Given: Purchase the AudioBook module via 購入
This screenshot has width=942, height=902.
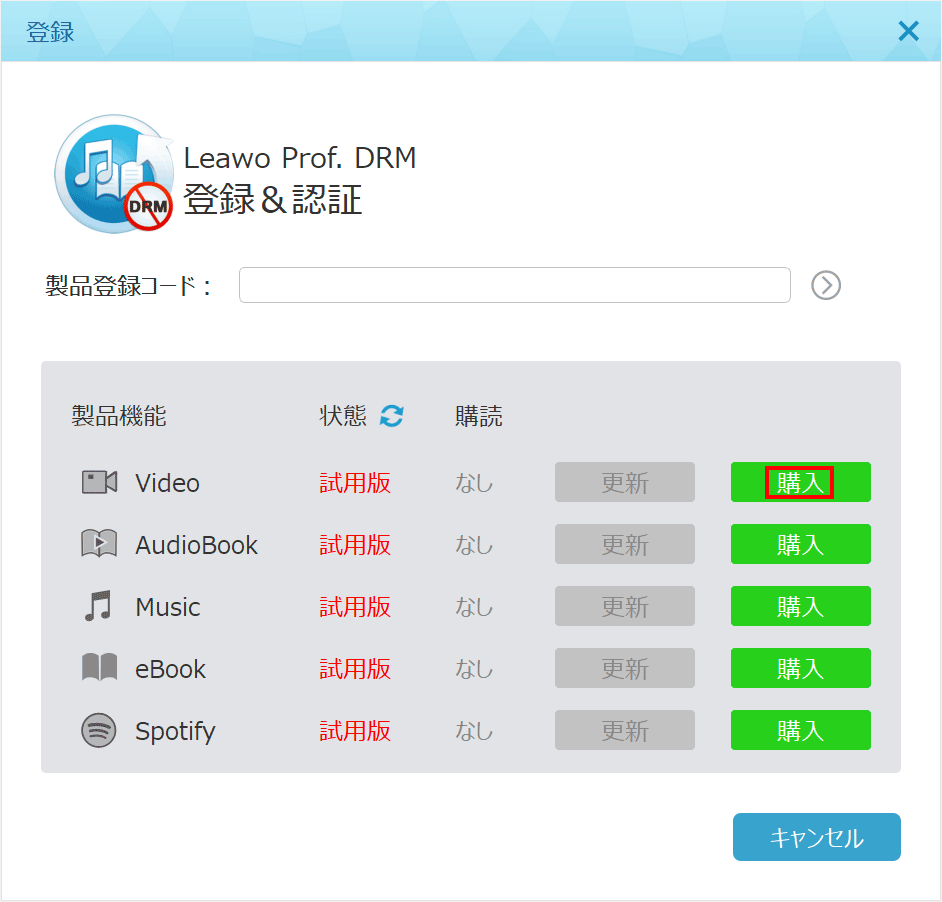Looking at the screenshot, I should pos(801,544).
